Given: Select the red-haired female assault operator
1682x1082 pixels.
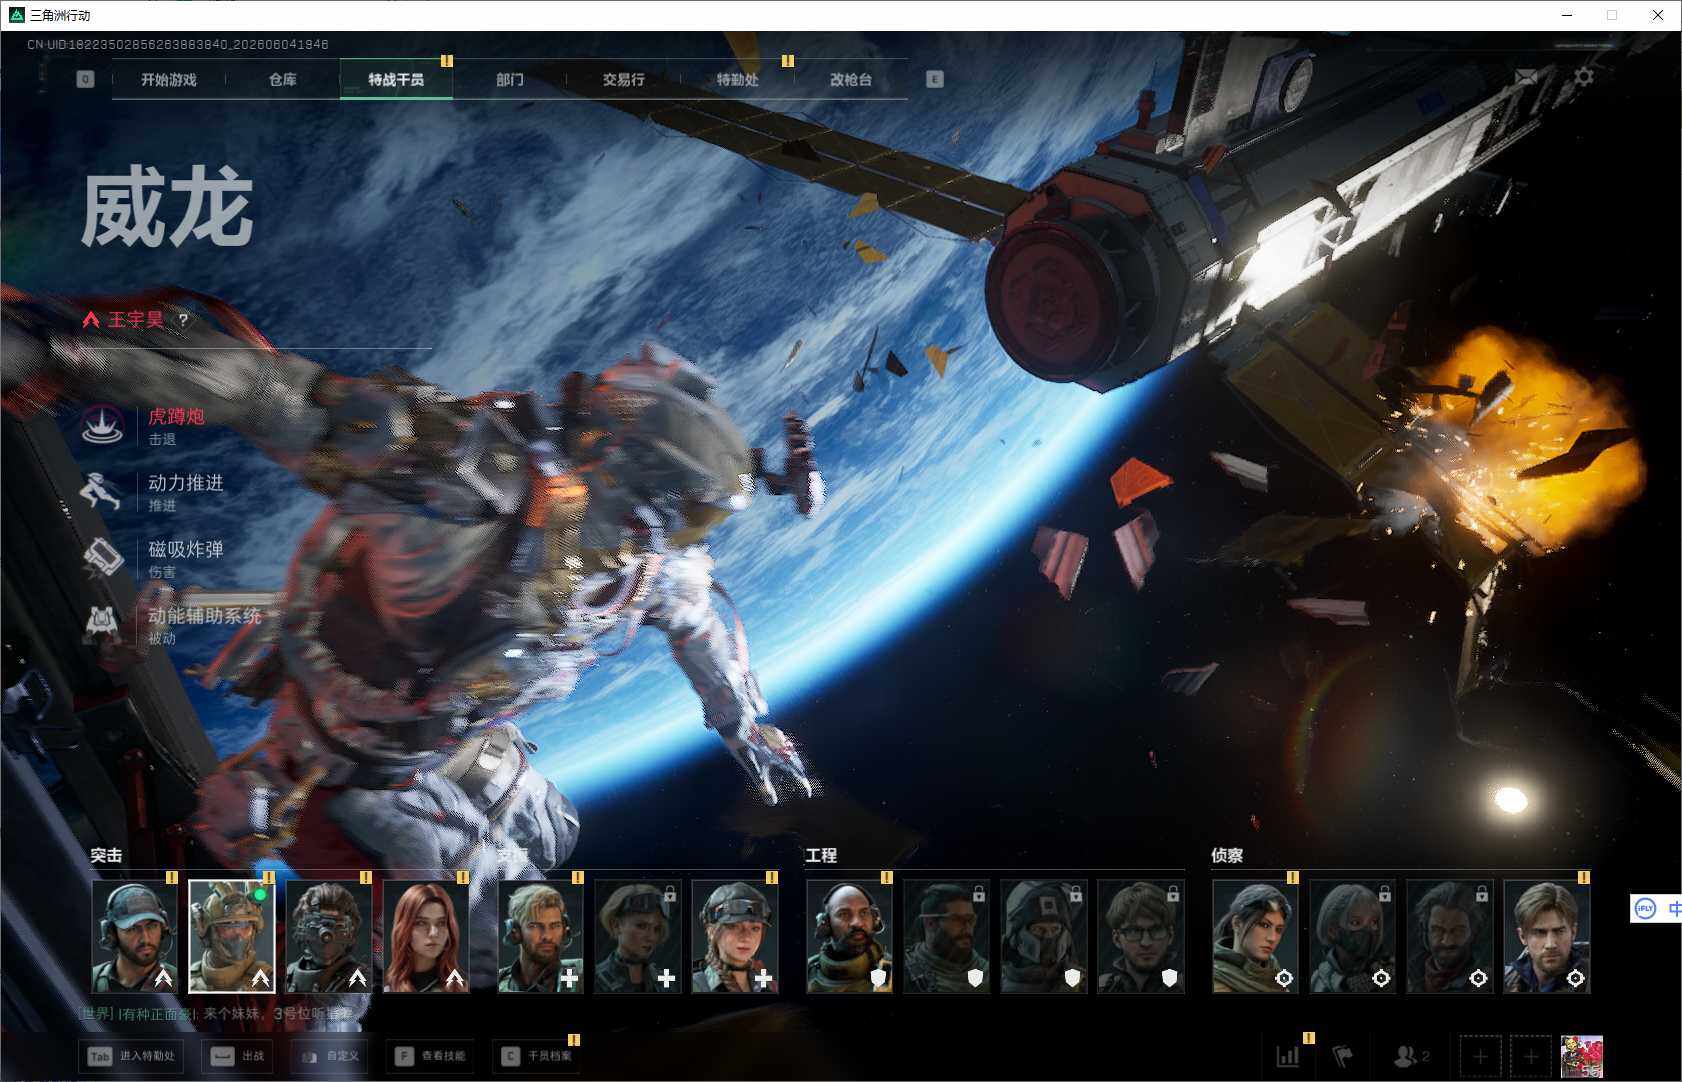Looking at the screenshot, I should click(426, 936).
